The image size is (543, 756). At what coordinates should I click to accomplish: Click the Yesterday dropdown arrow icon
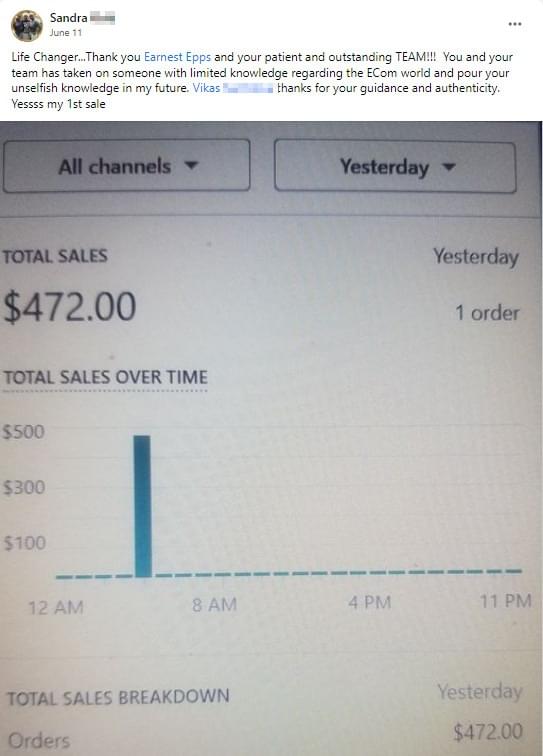(x=448, y=167)
